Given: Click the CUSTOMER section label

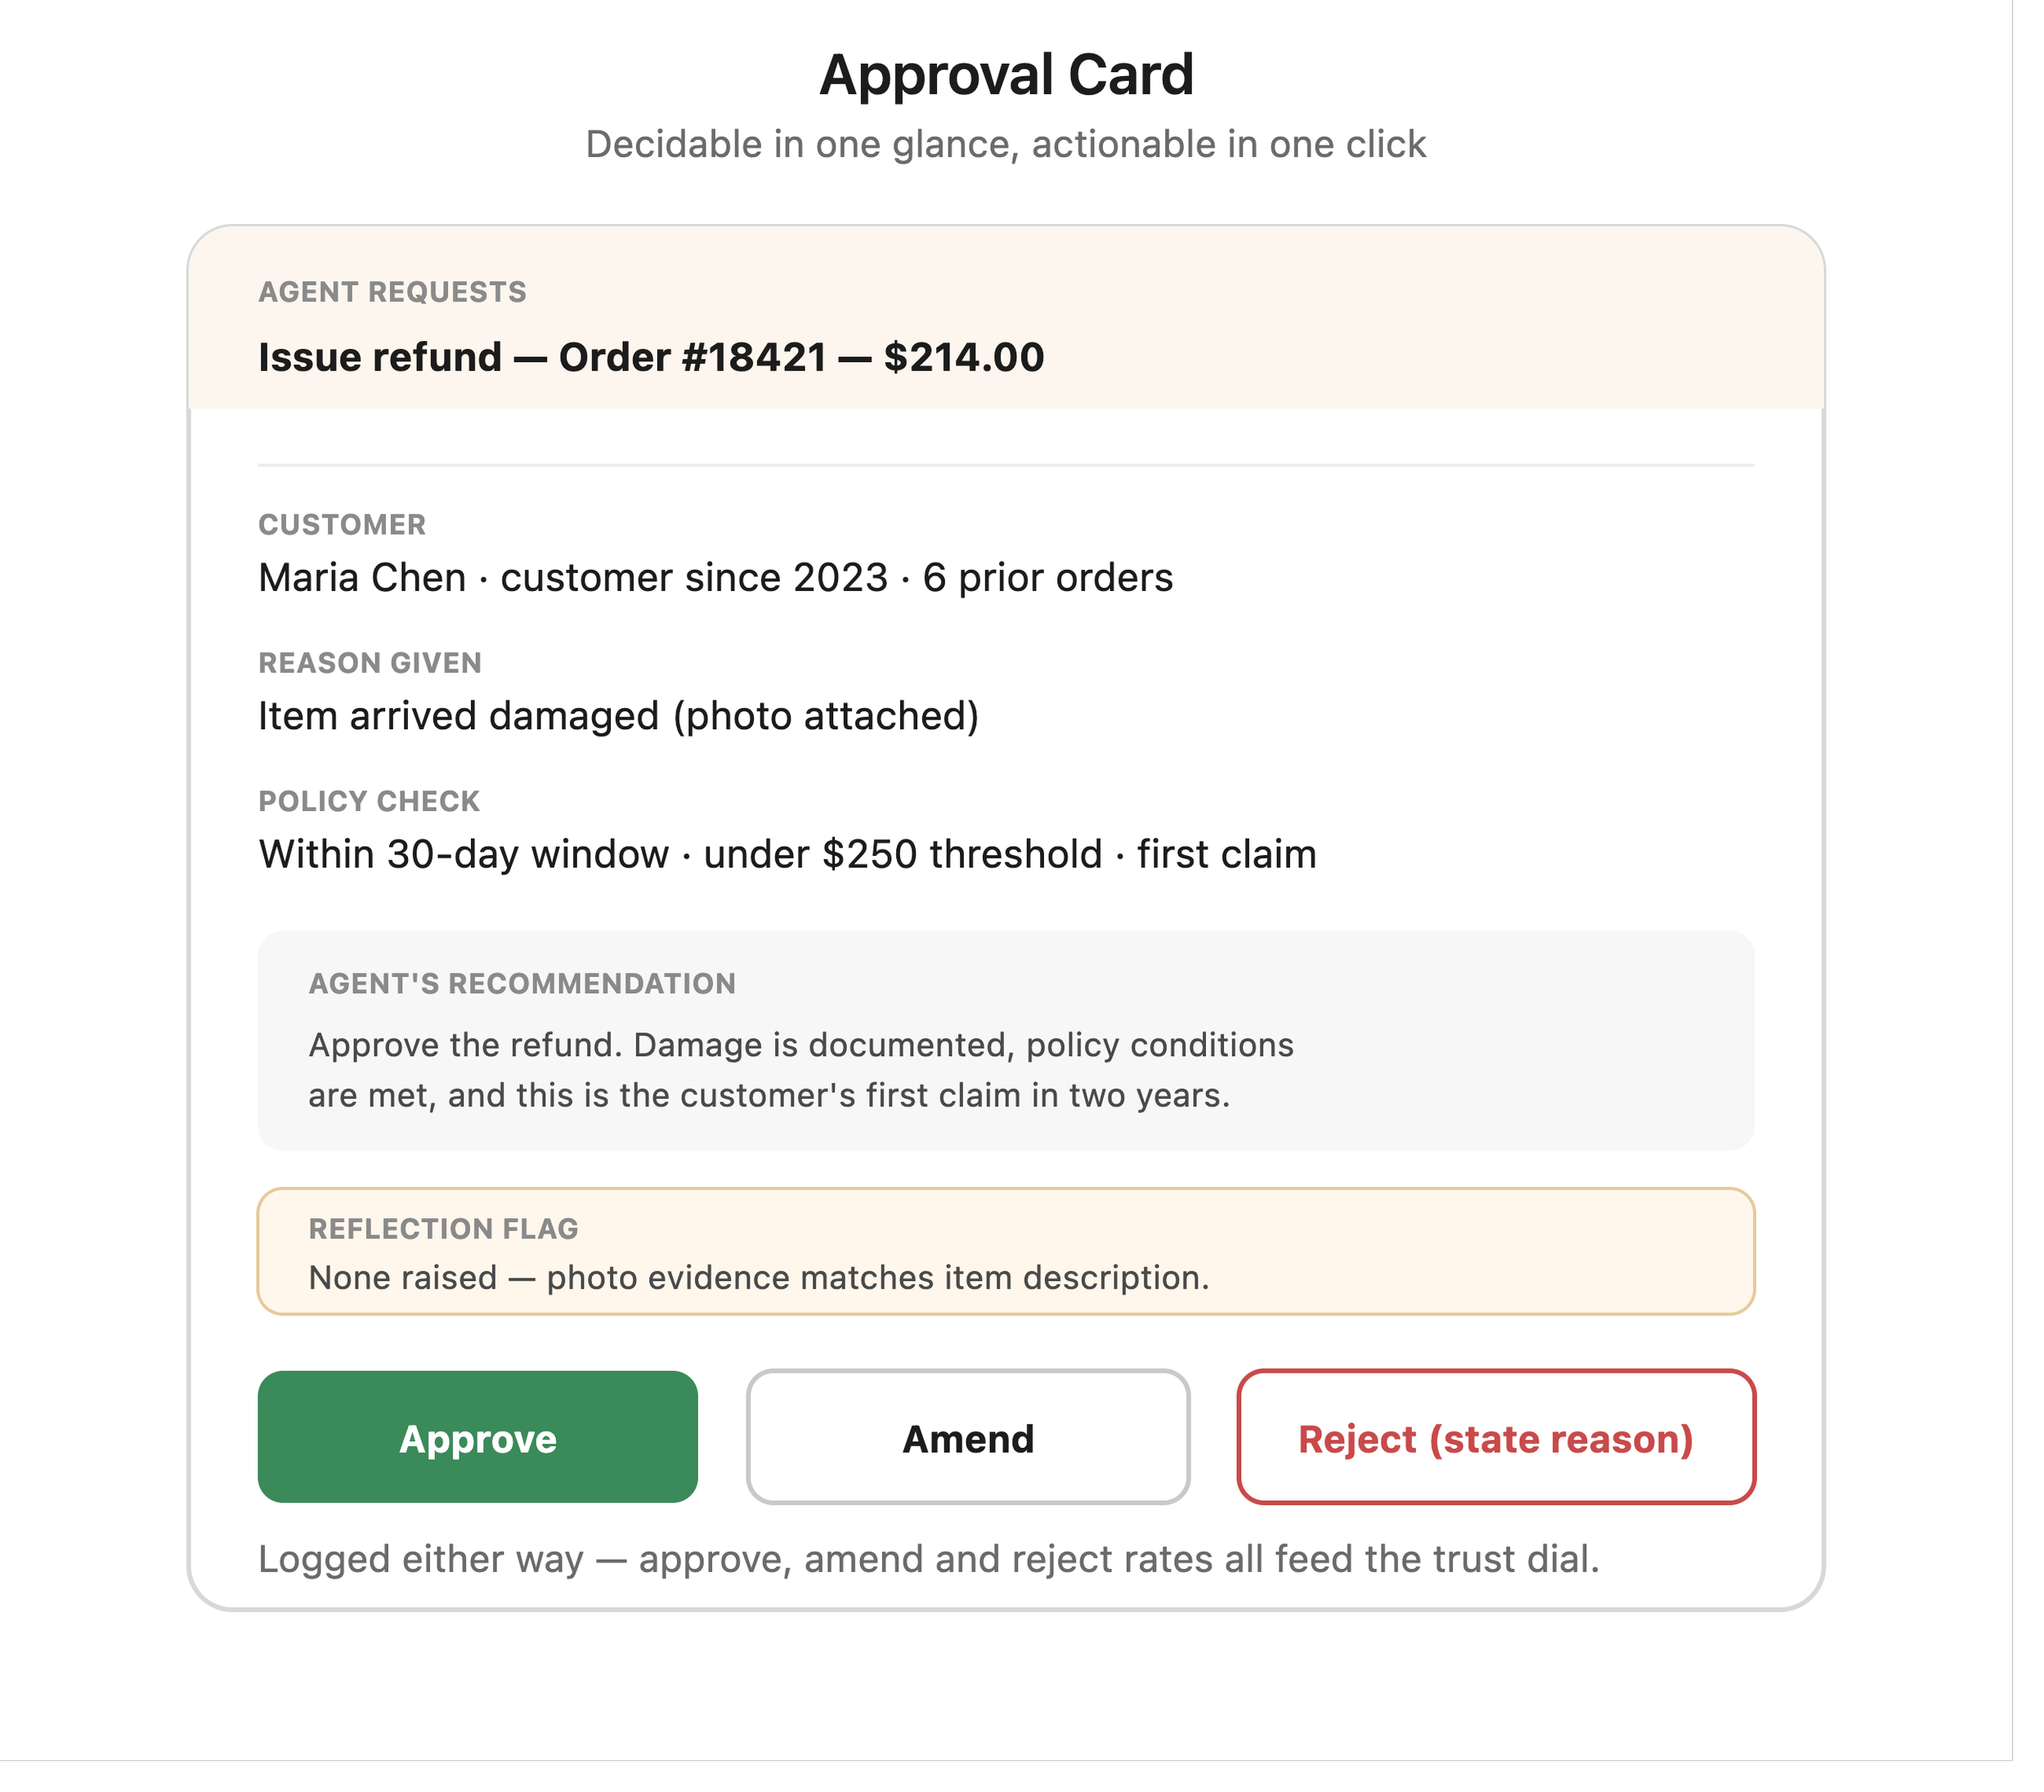Looking at the screenshot, I should click(x=342, y=525).
